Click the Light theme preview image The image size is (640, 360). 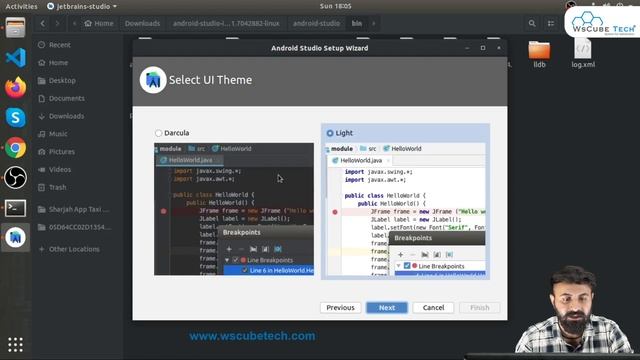pyautogui.click(x=405, y=209)
